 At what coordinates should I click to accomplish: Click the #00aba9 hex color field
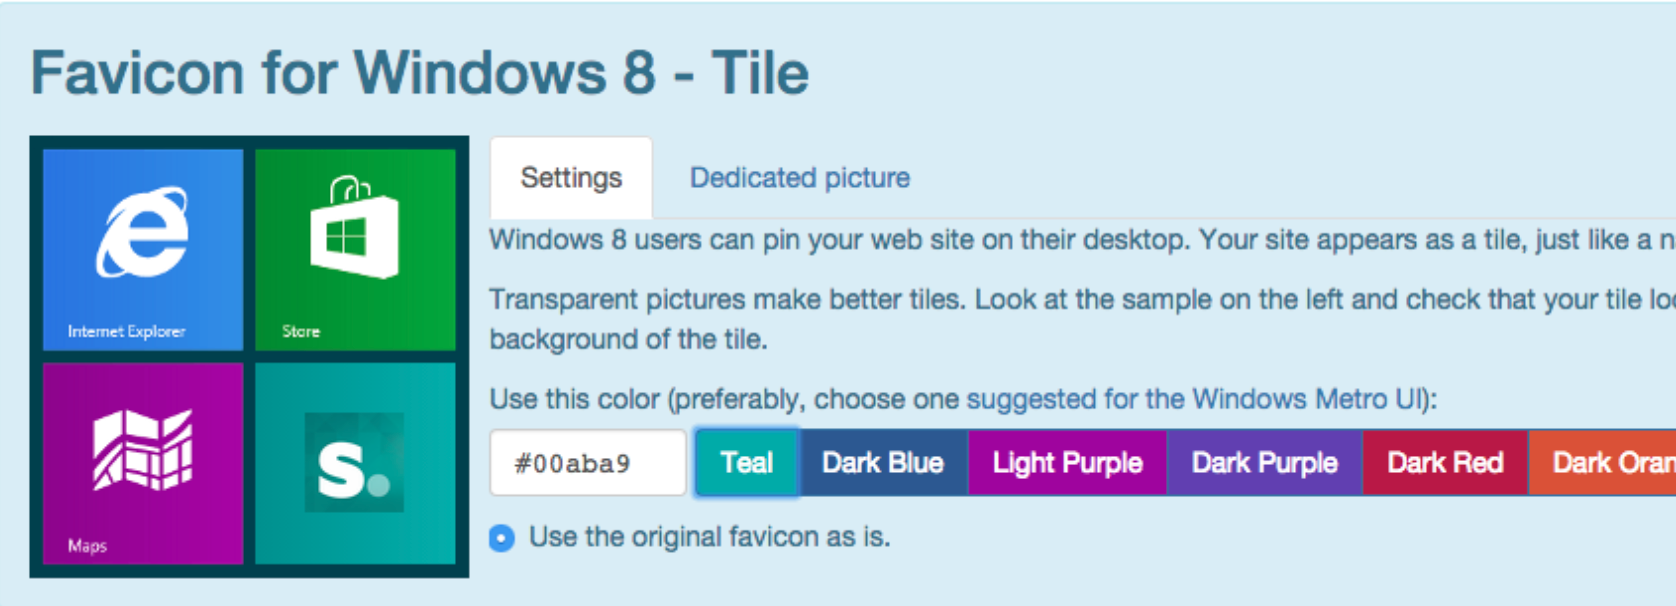587,463
